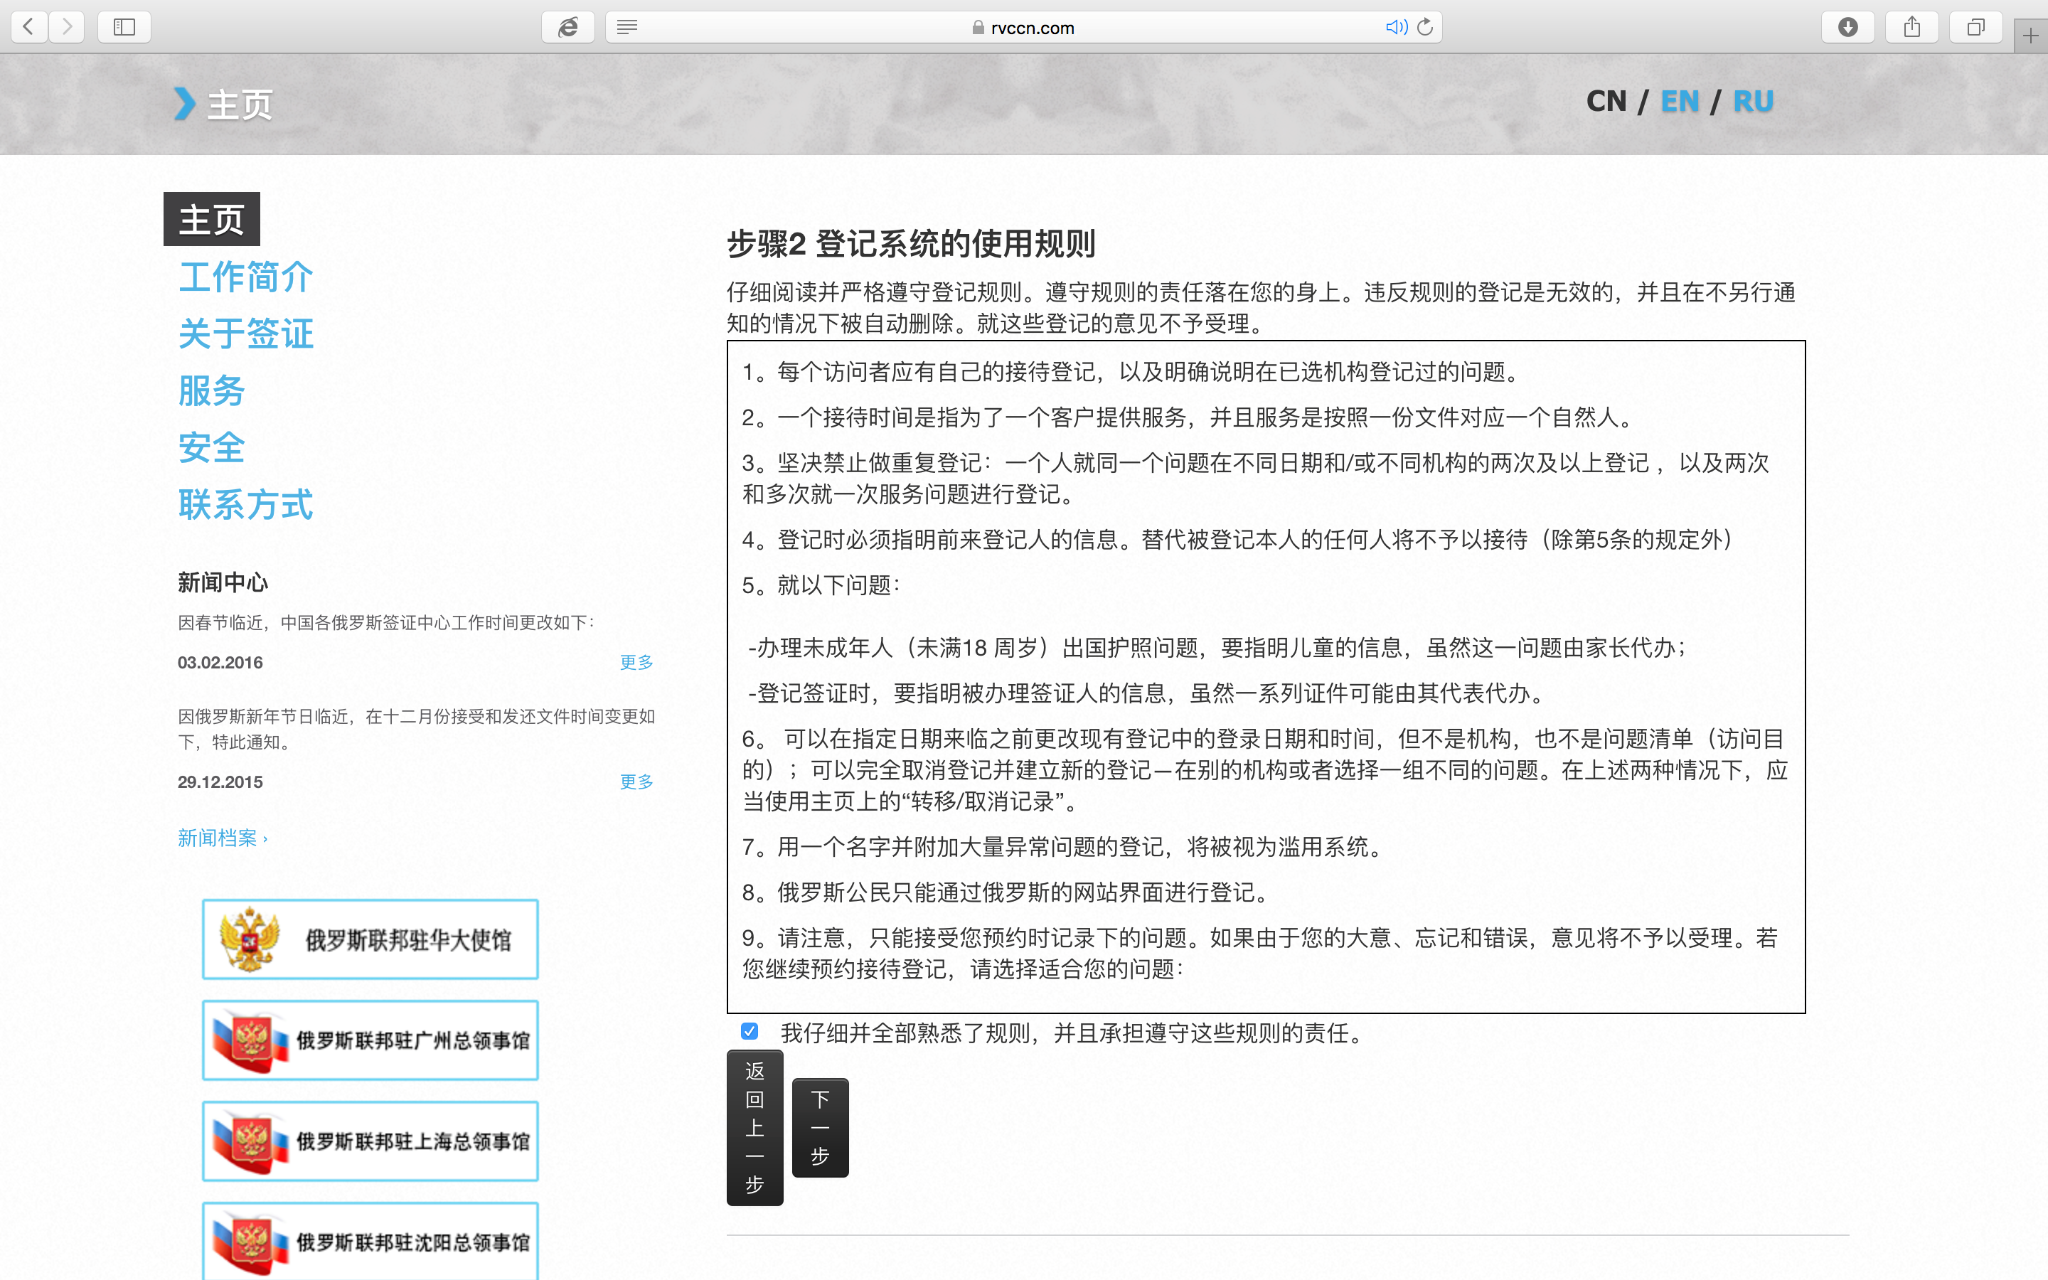Click the 主页 header title link

[x=239, y=104]
